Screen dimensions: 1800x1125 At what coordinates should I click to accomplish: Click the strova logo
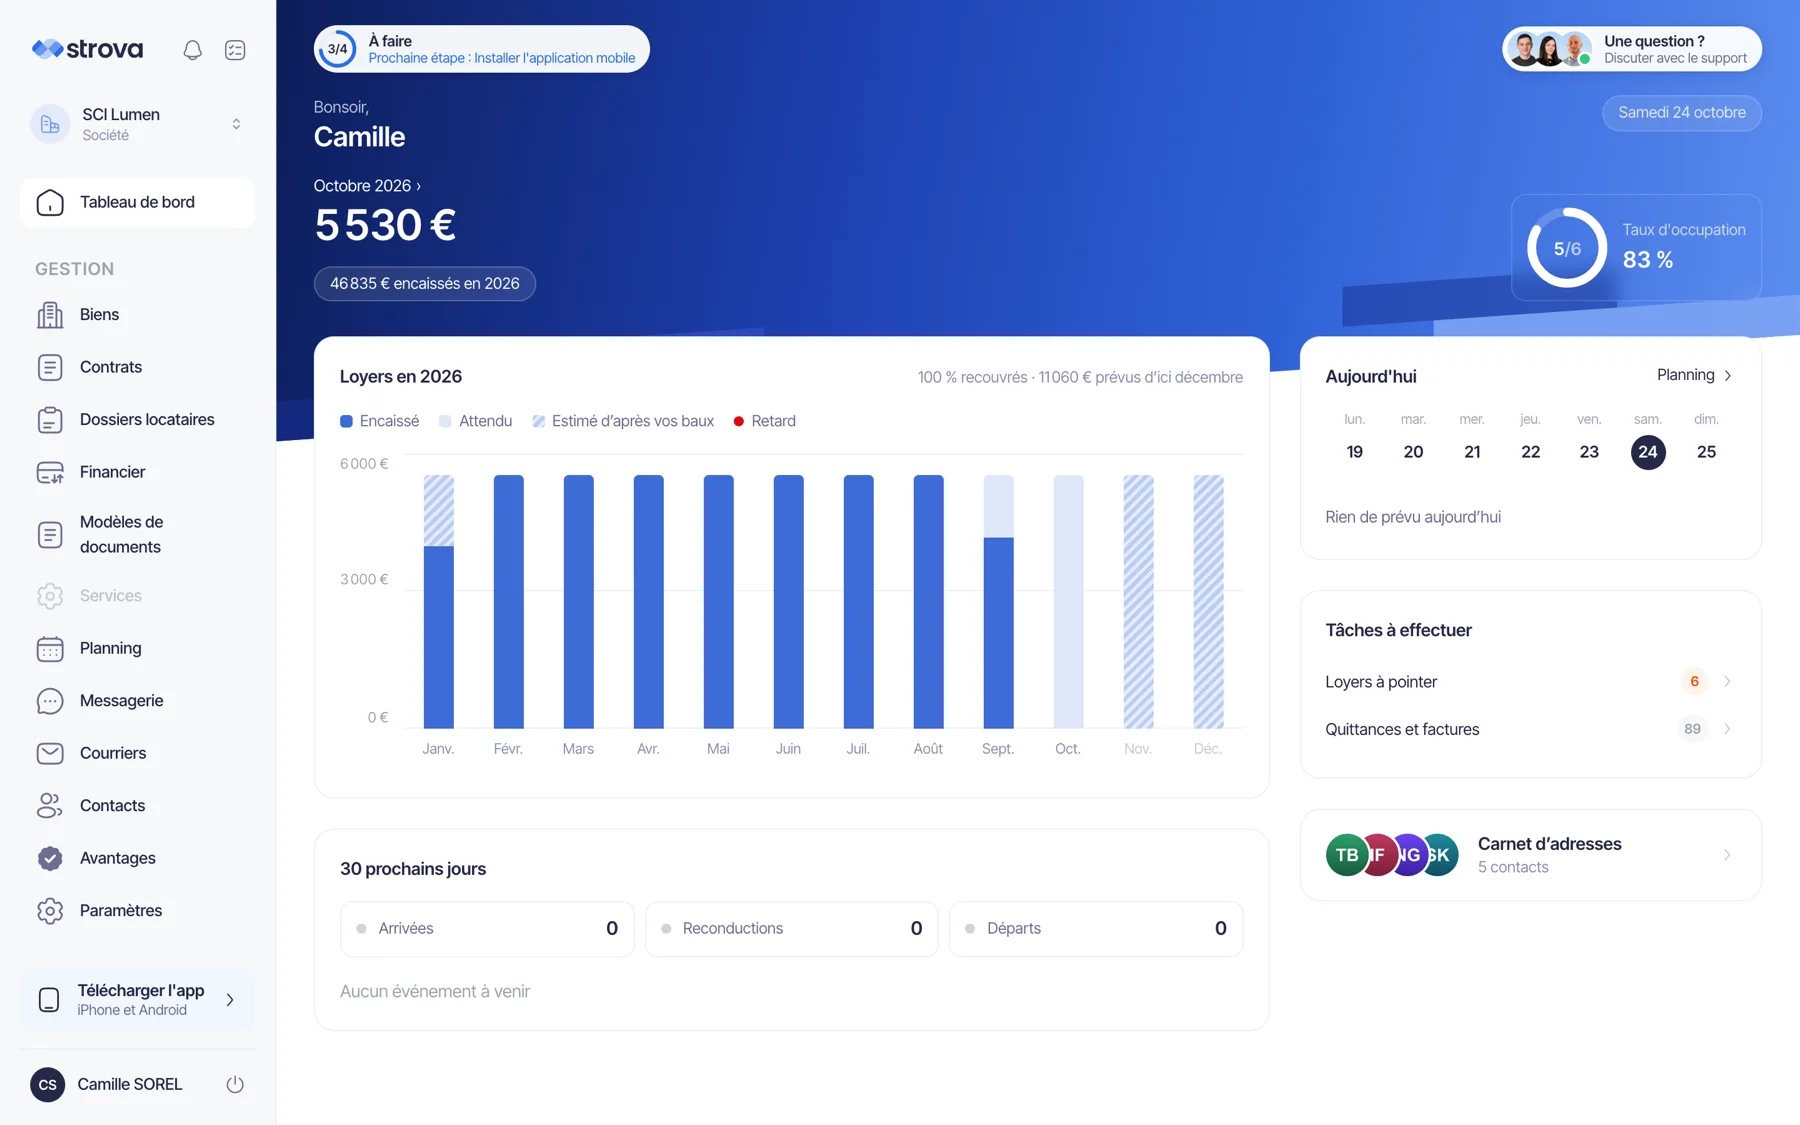(87, 49)
